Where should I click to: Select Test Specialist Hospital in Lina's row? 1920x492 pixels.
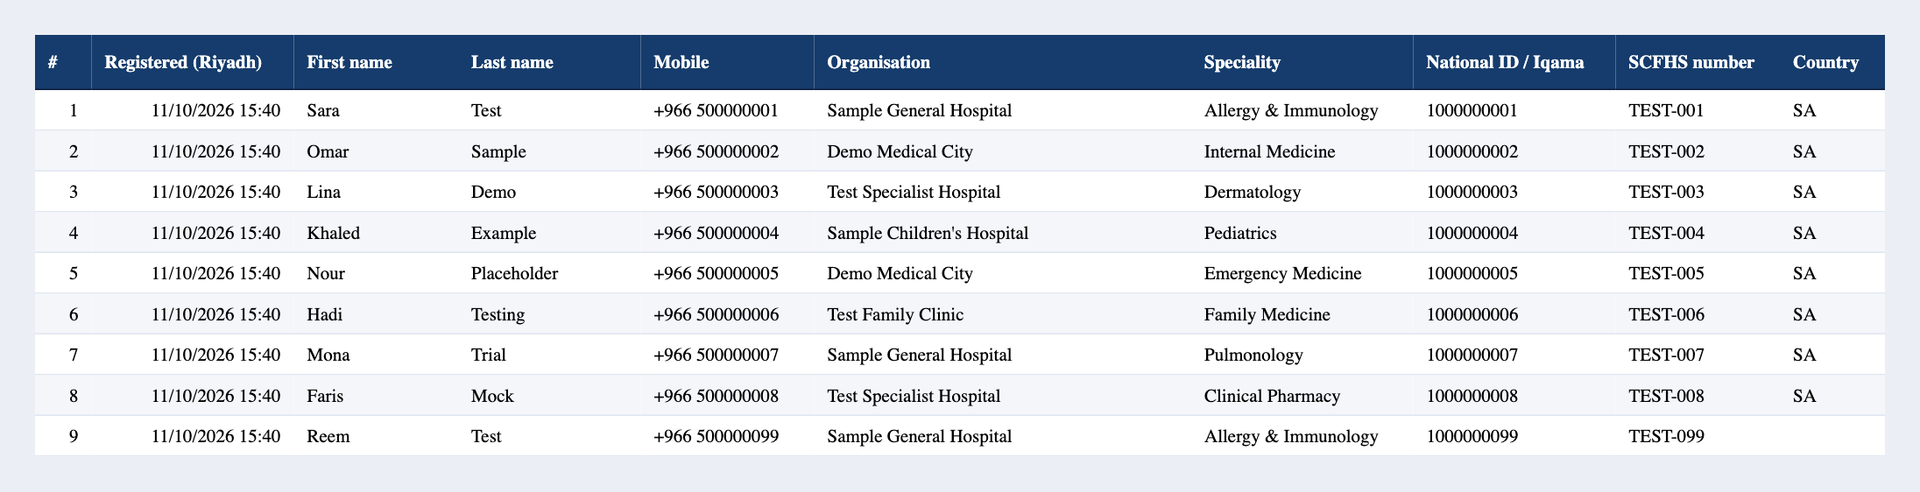(x=914, y=192)
